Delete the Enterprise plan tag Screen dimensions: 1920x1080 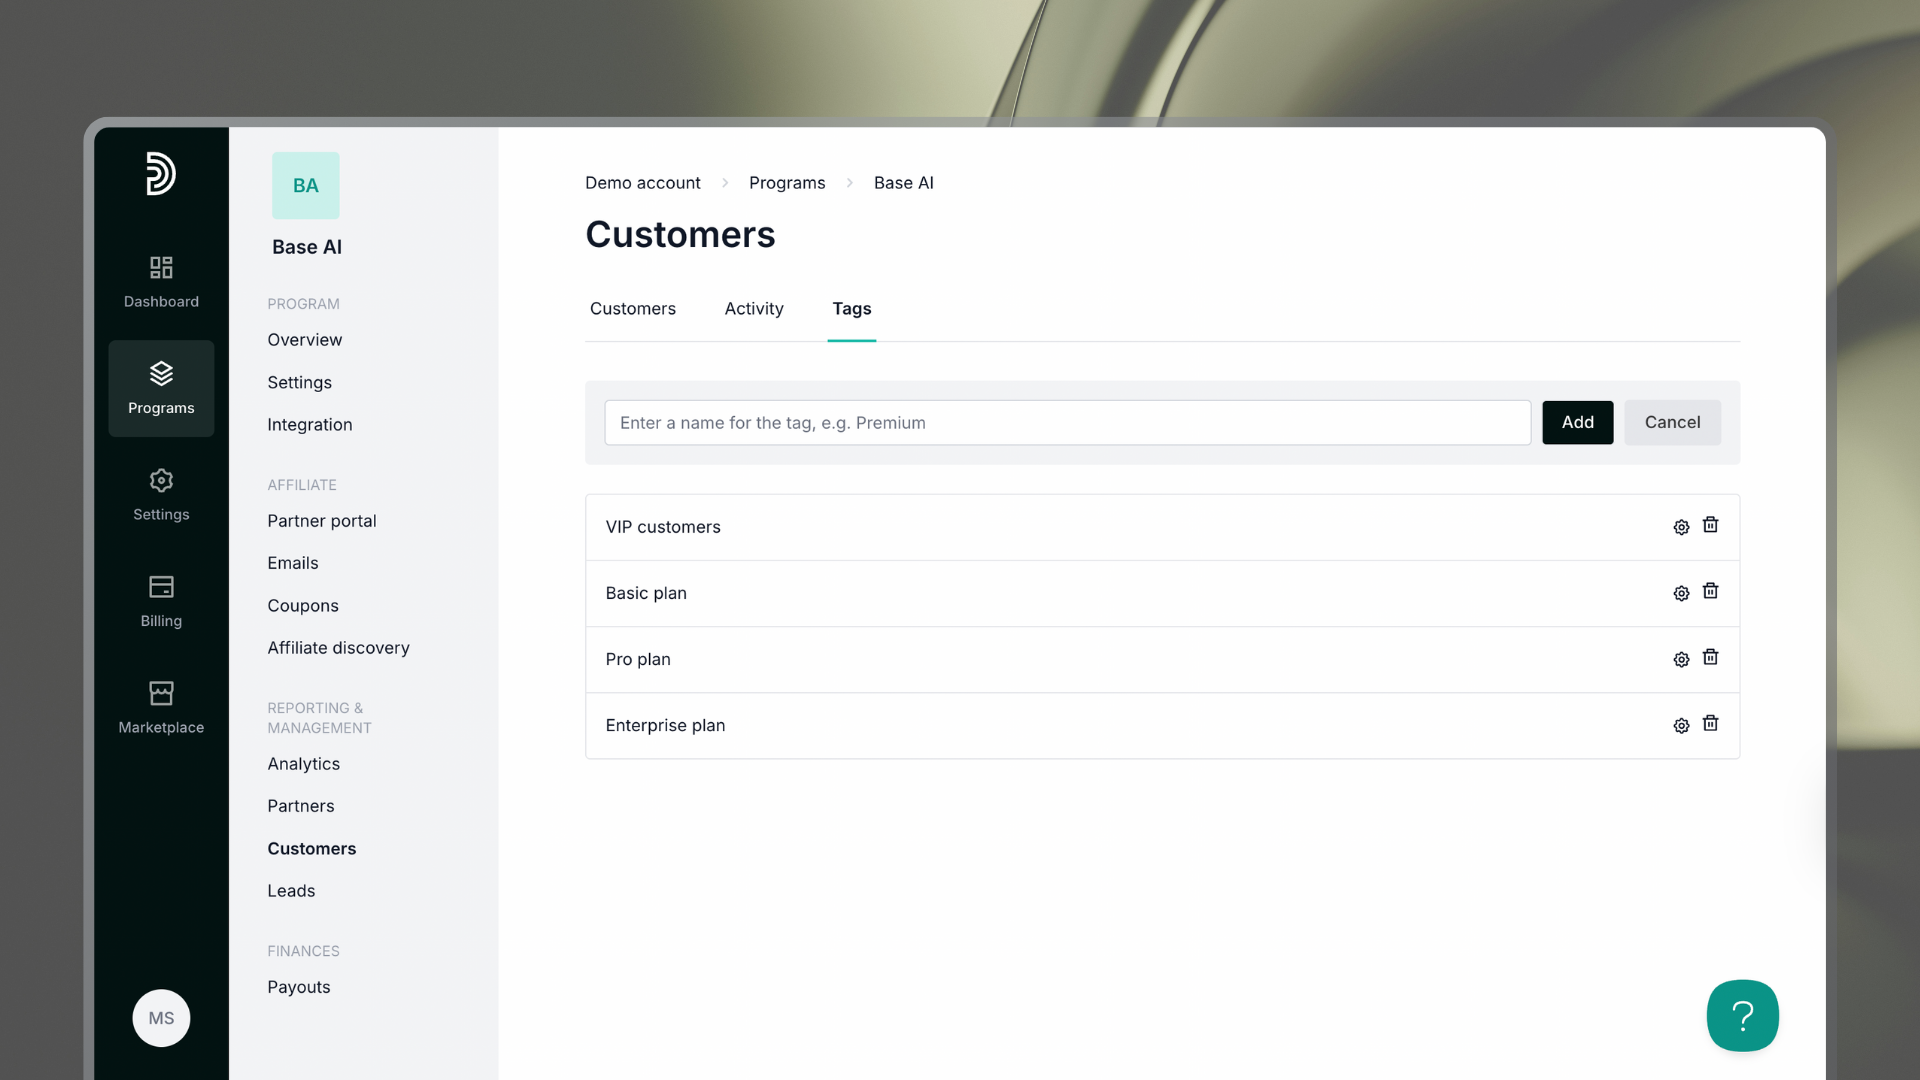(1710, 723)
